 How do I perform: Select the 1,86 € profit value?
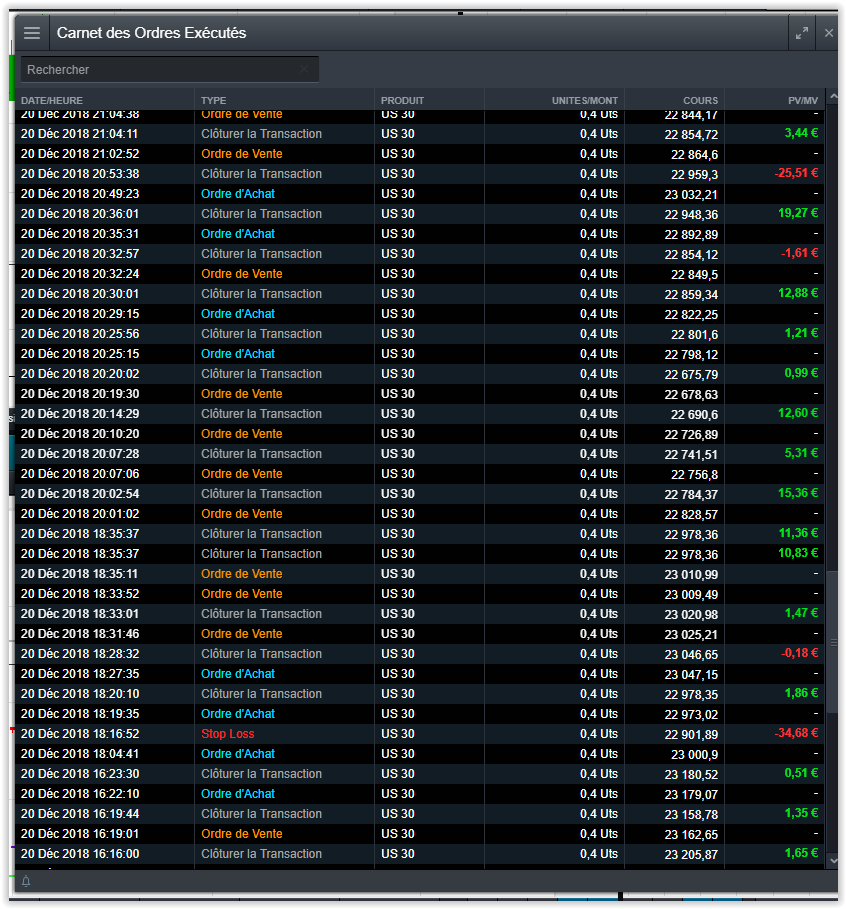801,693
